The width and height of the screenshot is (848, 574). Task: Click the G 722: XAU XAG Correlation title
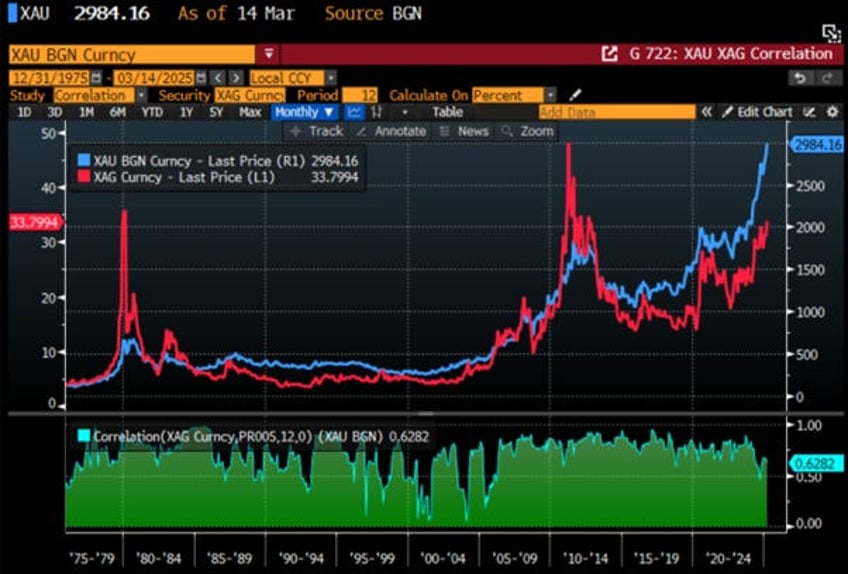click(x=731, y=54)
